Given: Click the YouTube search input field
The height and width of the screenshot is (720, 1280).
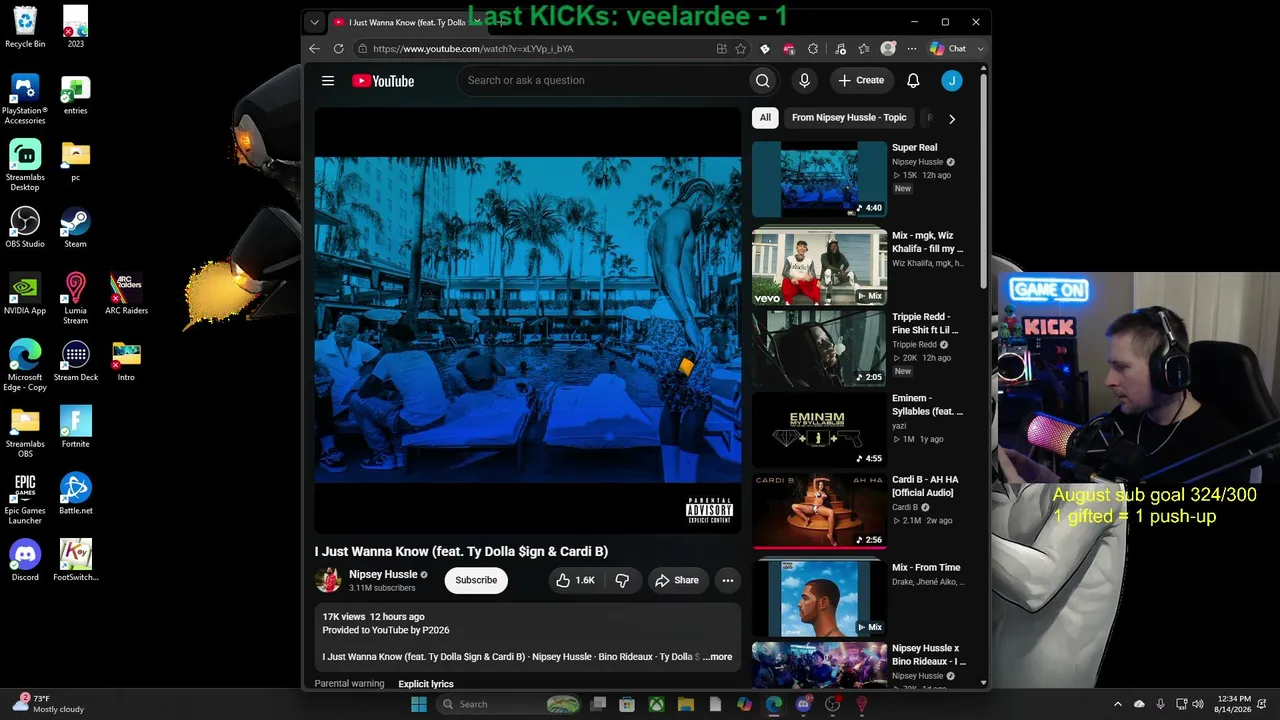Looking at the screenshot, I should pyautogui.click(x=603, y=81).
